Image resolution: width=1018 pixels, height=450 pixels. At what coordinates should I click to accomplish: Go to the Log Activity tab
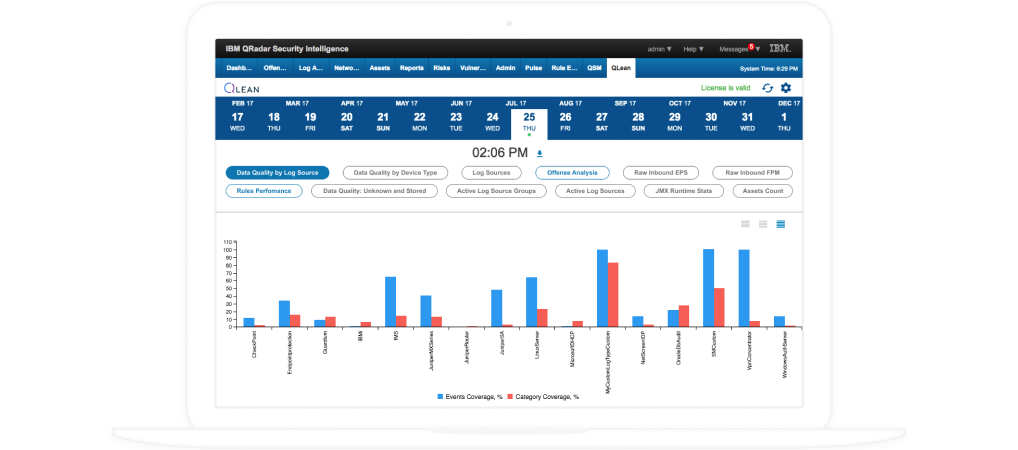[x=311, y=68]
